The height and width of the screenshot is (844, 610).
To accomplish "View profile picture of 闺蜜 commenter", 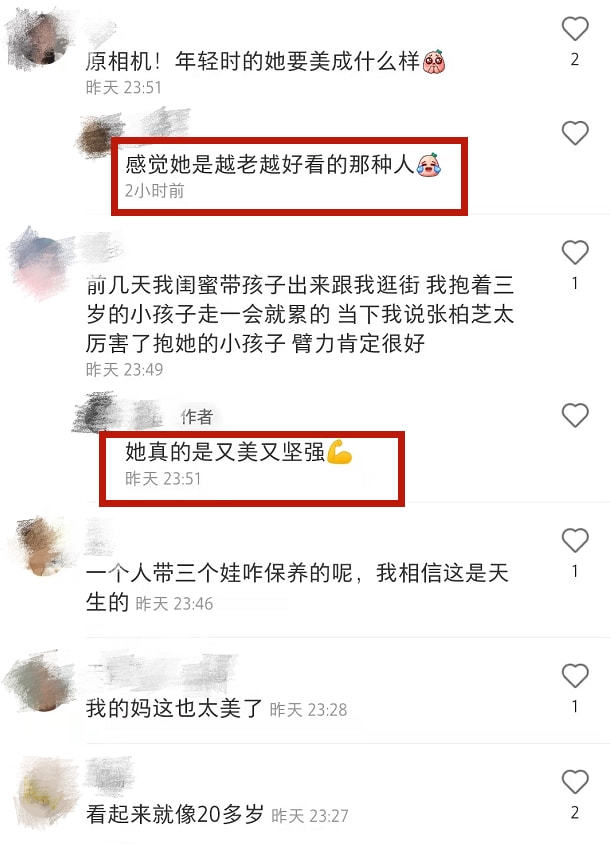I will click(40, 264).
